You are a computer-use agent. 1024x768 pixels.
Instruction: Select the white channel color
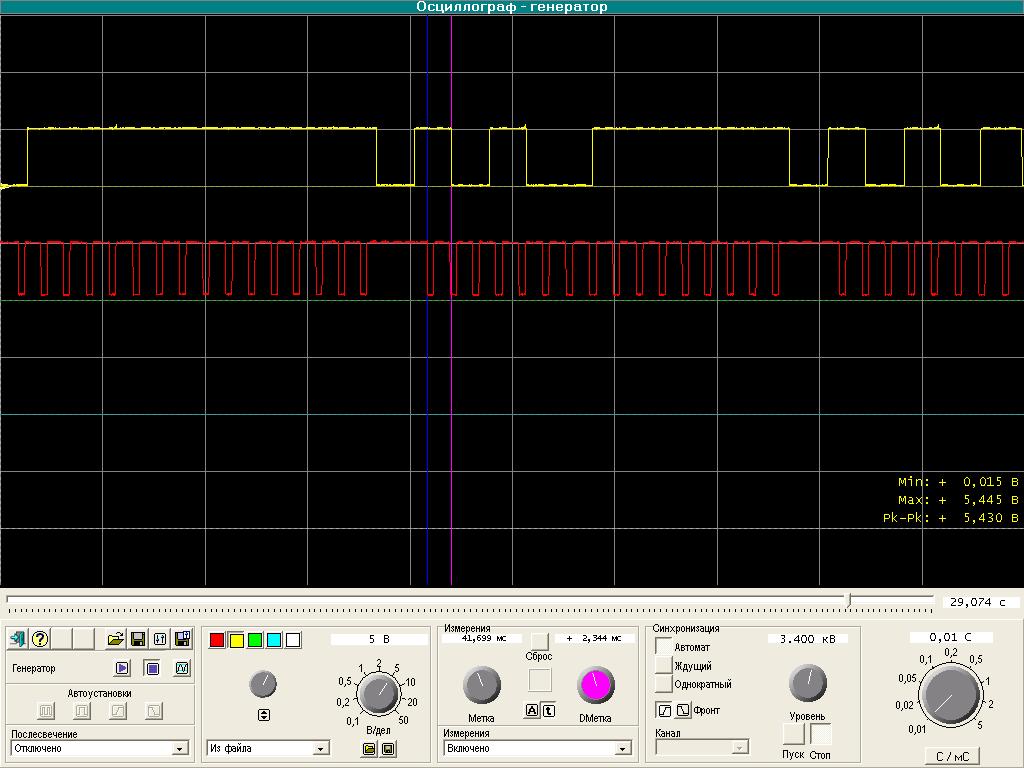[x=293, y=640]
